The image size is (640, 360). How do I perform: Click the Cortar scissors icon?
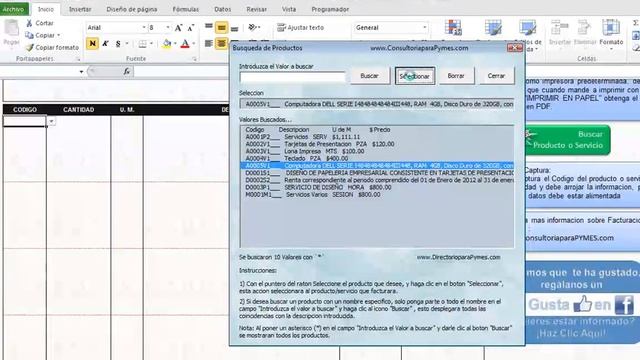click(29, 23)
